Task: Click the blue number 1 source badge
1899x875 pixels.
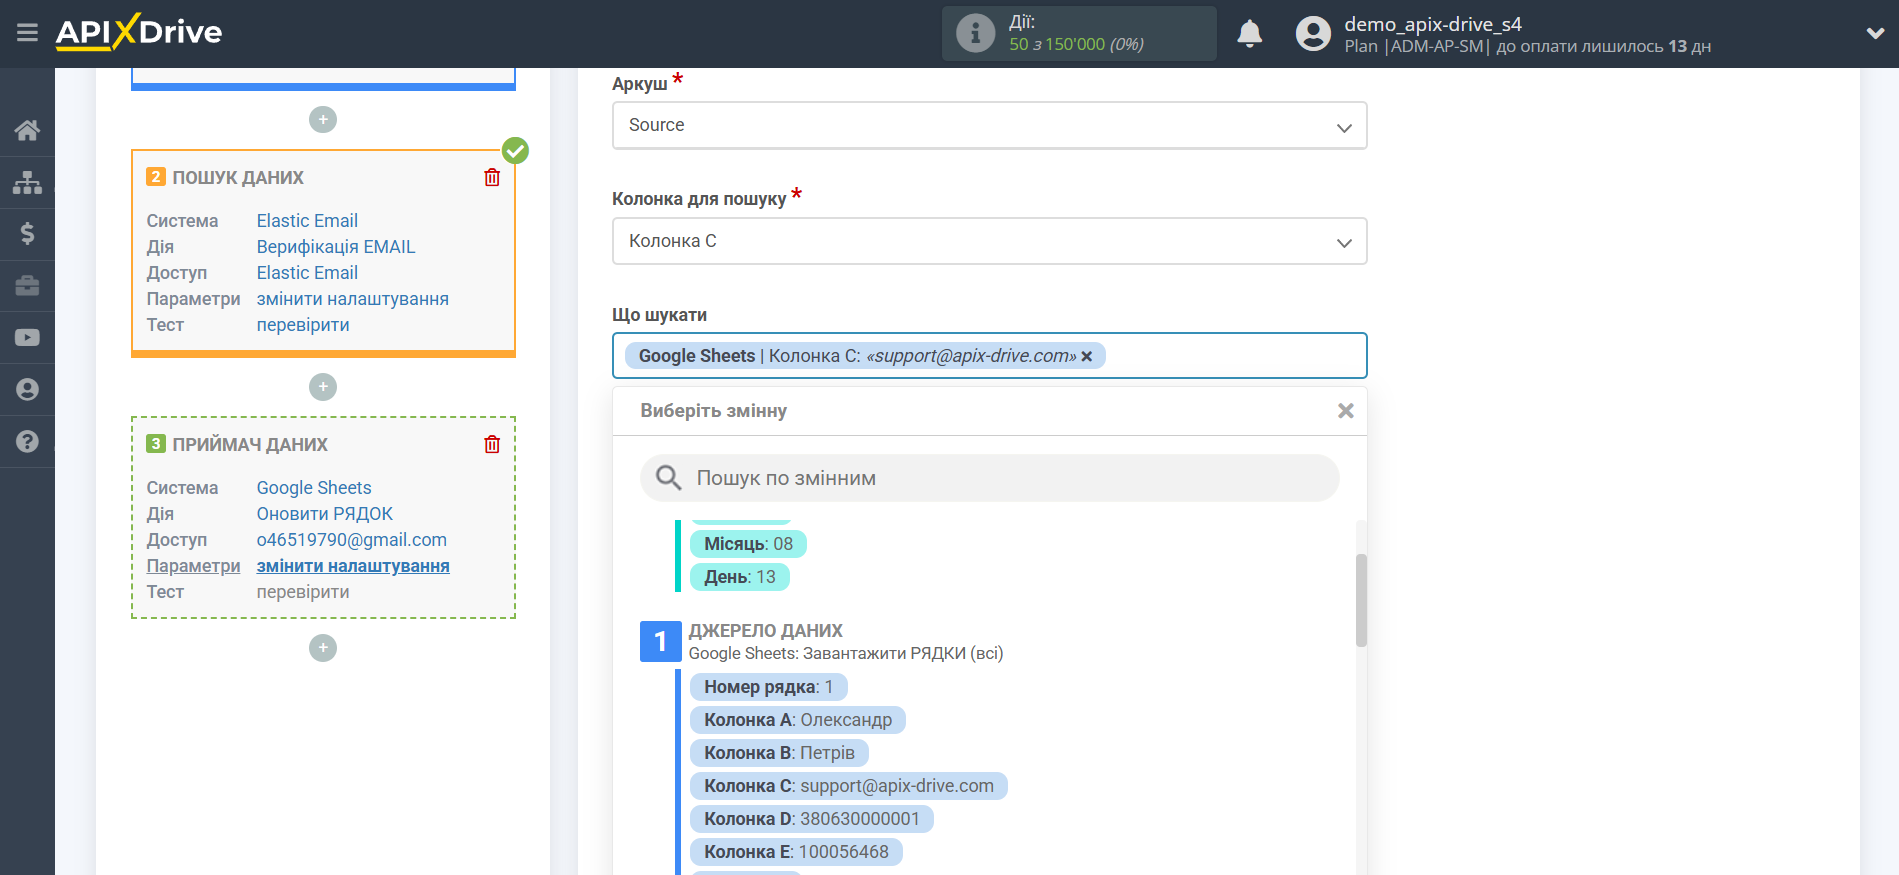Action: pyautogui.click(x=660, y=642)
